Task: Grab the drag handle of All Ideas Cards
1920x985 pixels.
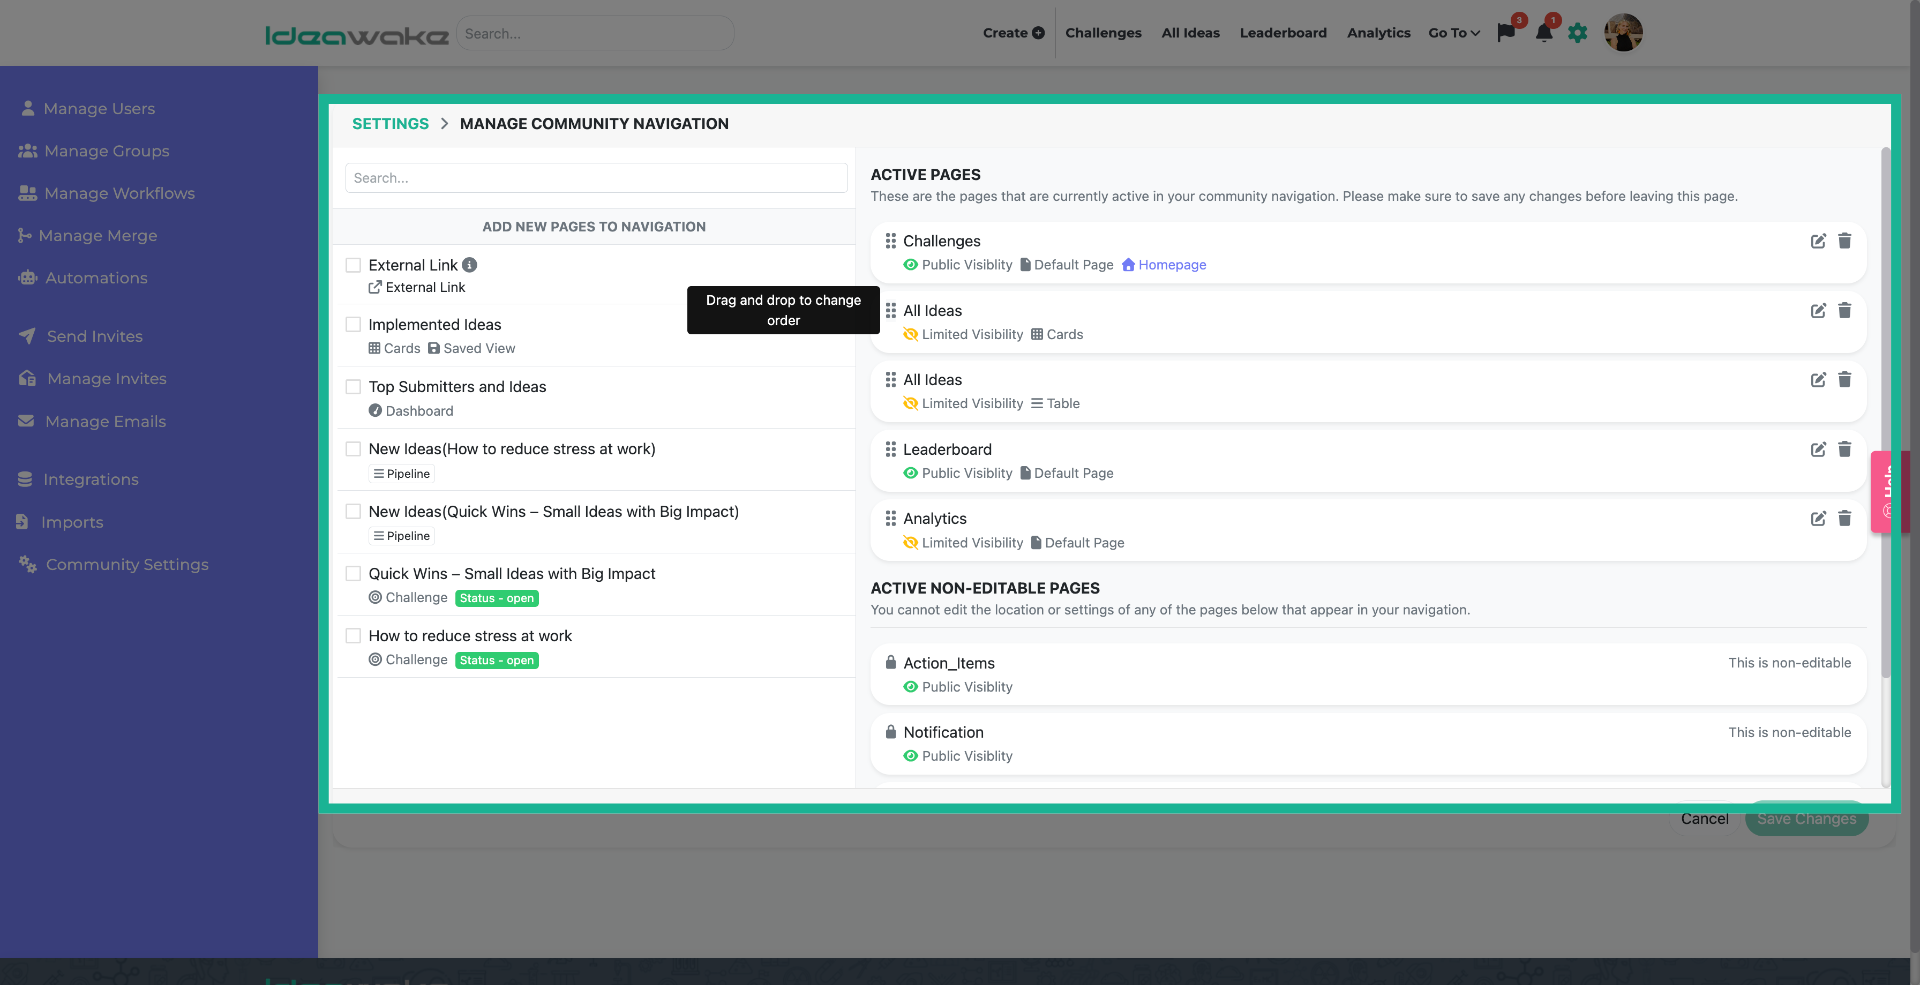Action: (890, 311)
